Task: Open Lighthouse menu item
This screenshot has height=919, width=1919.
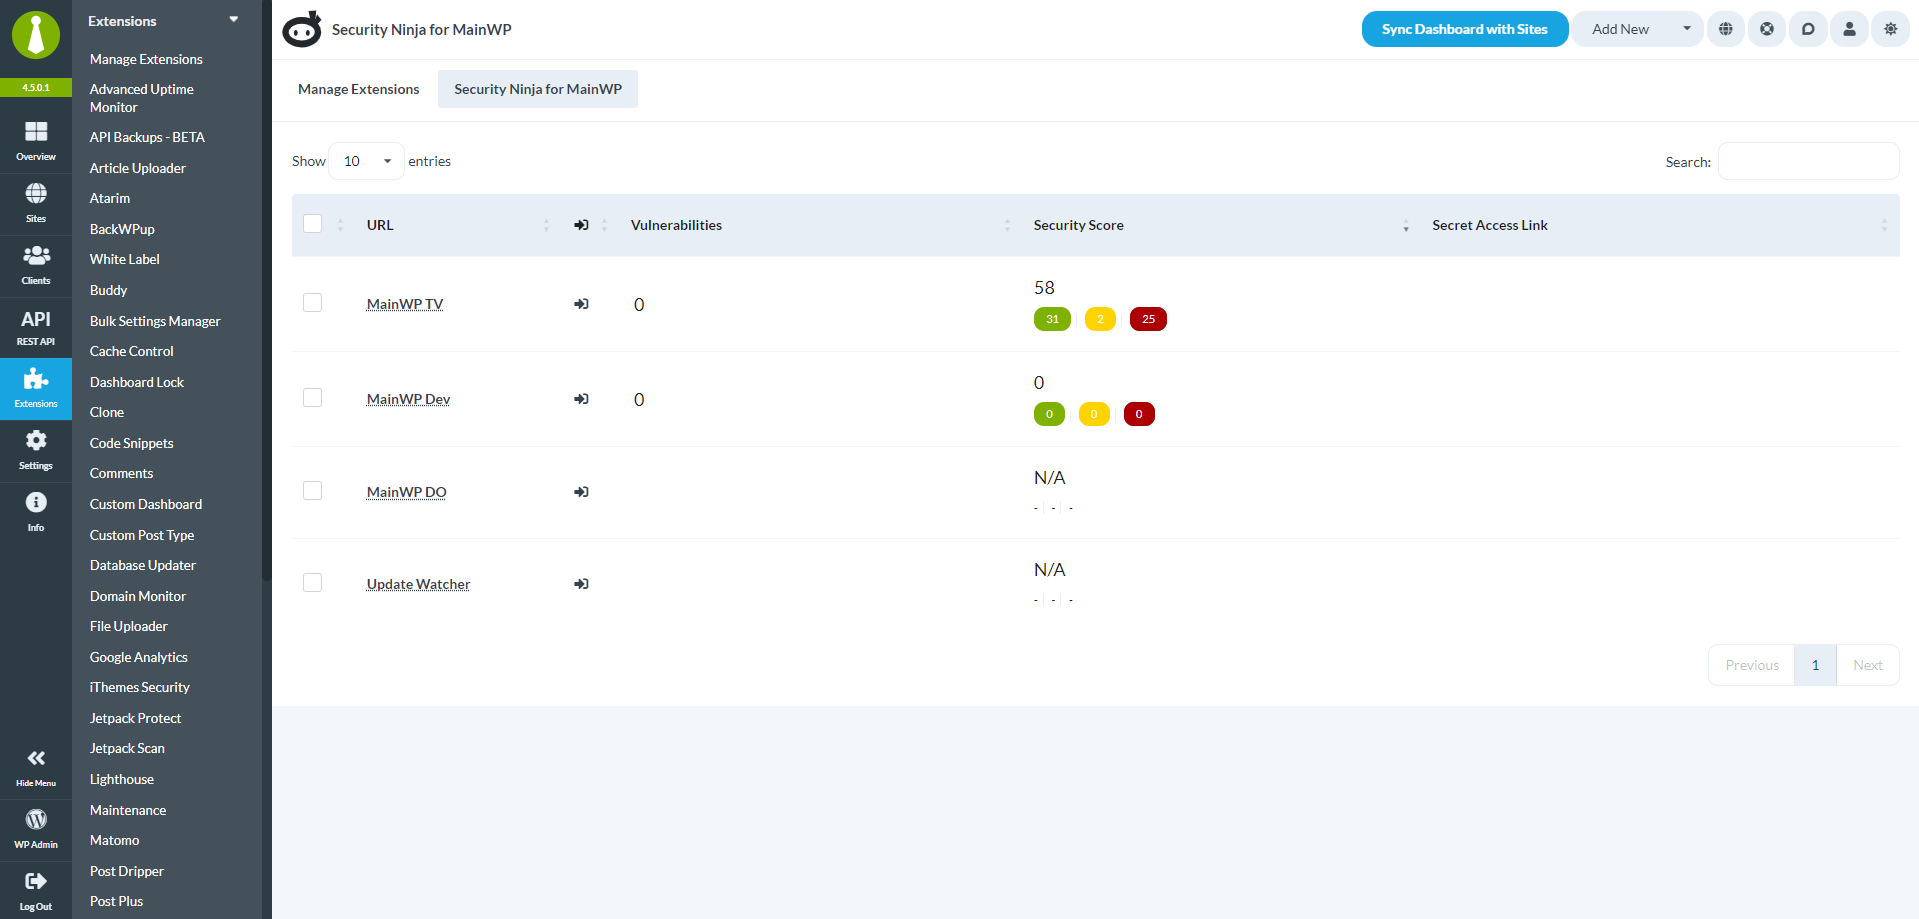Action: pyautogui.click(x=122, y=779)
